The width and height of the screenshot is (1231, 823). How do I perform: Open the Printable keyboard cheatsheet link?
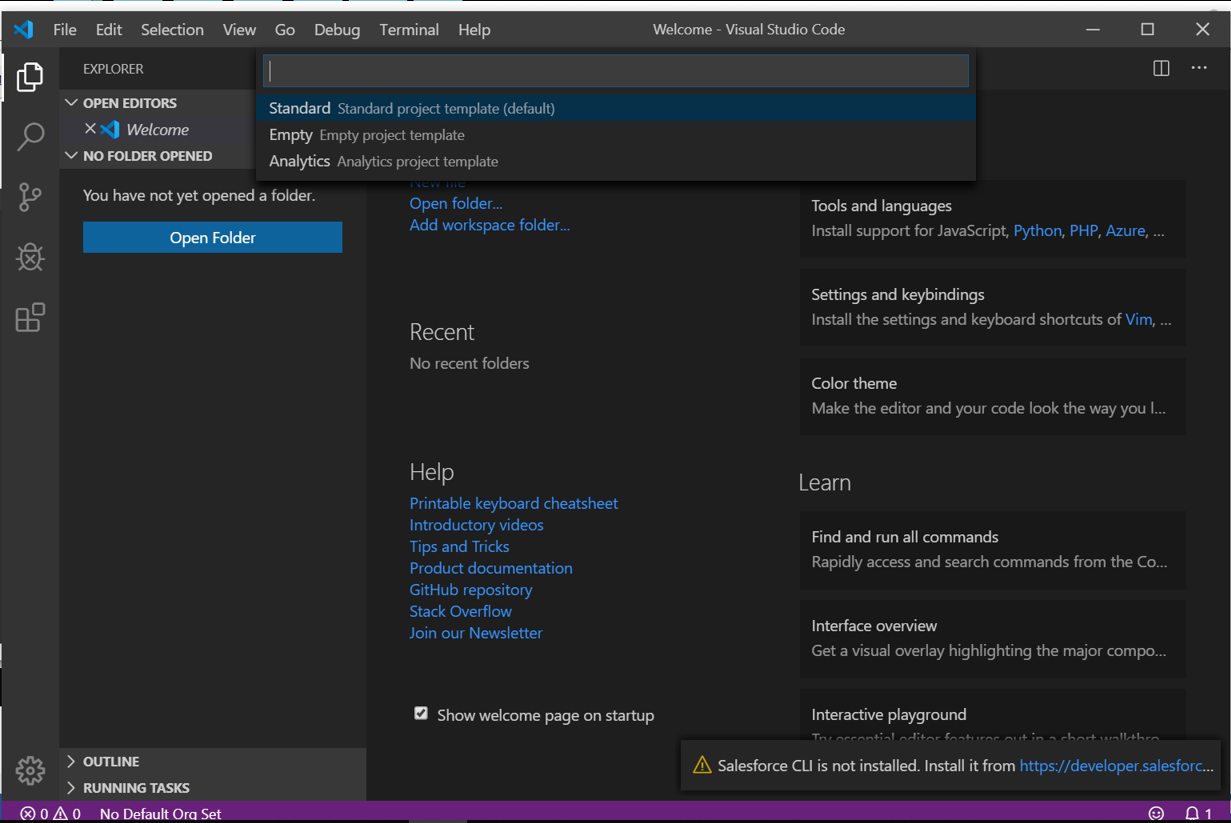coord(513,503)
